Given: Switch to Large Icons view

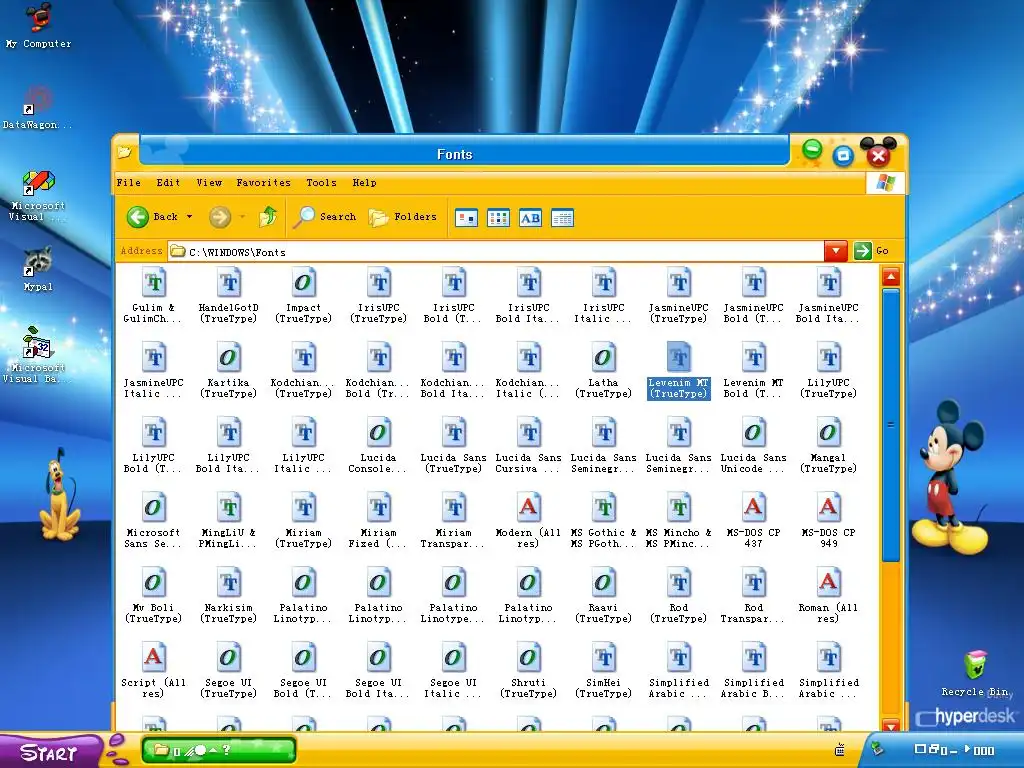Looking at the screenshot, I should 466,218.
